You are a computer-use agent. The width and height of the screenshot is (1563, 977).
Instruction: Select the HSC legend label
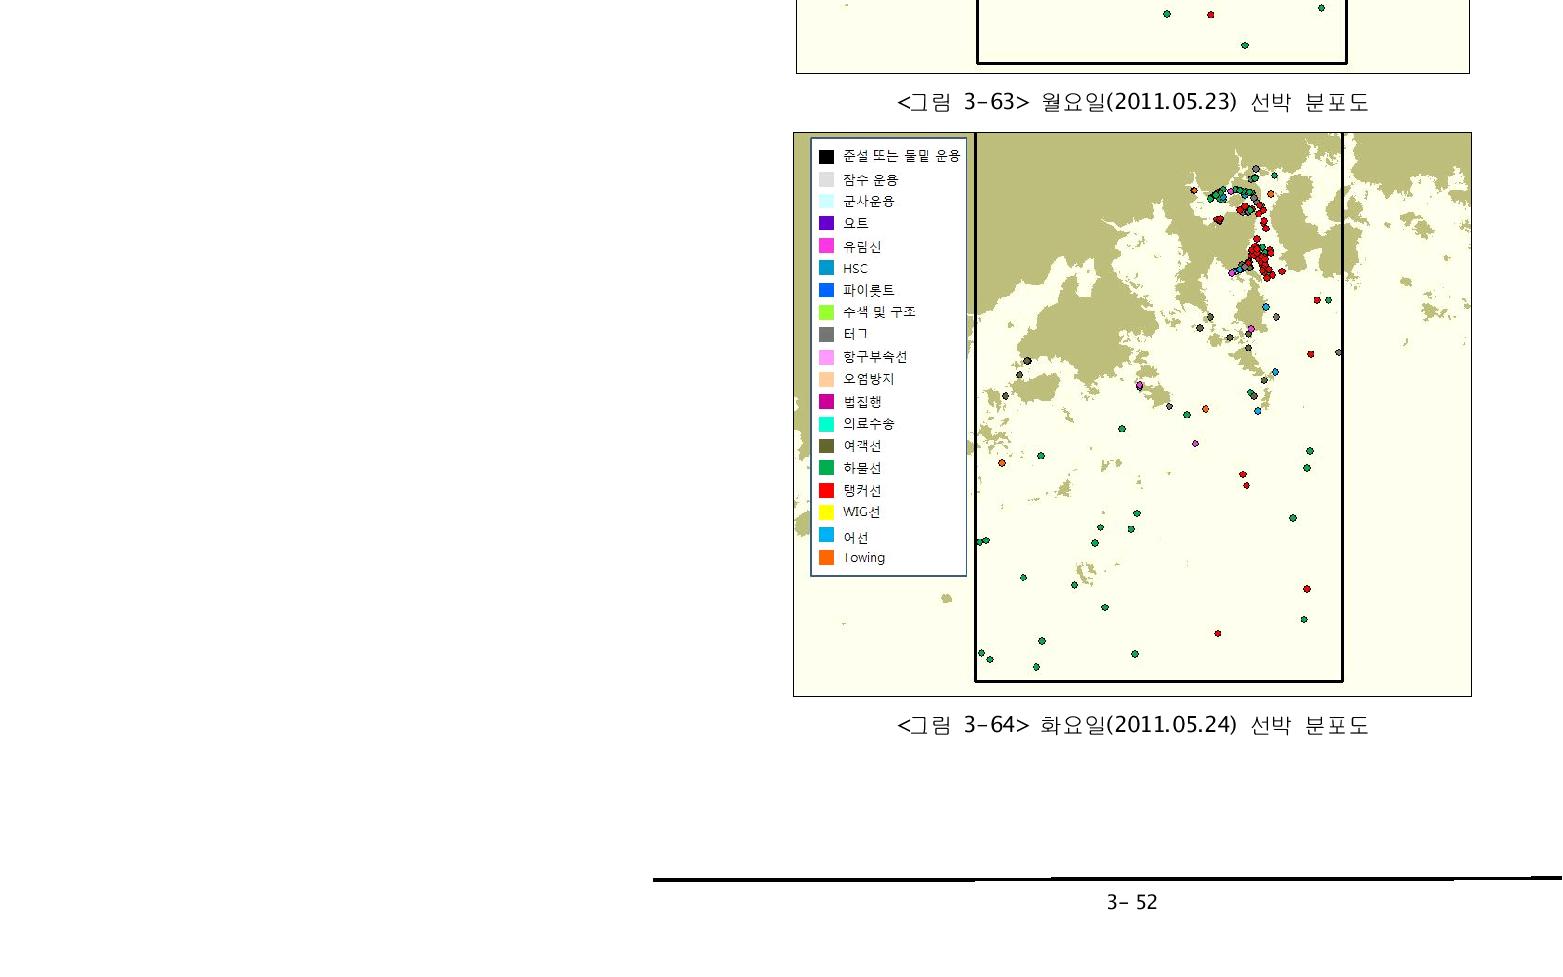click(x=855, y=269)
